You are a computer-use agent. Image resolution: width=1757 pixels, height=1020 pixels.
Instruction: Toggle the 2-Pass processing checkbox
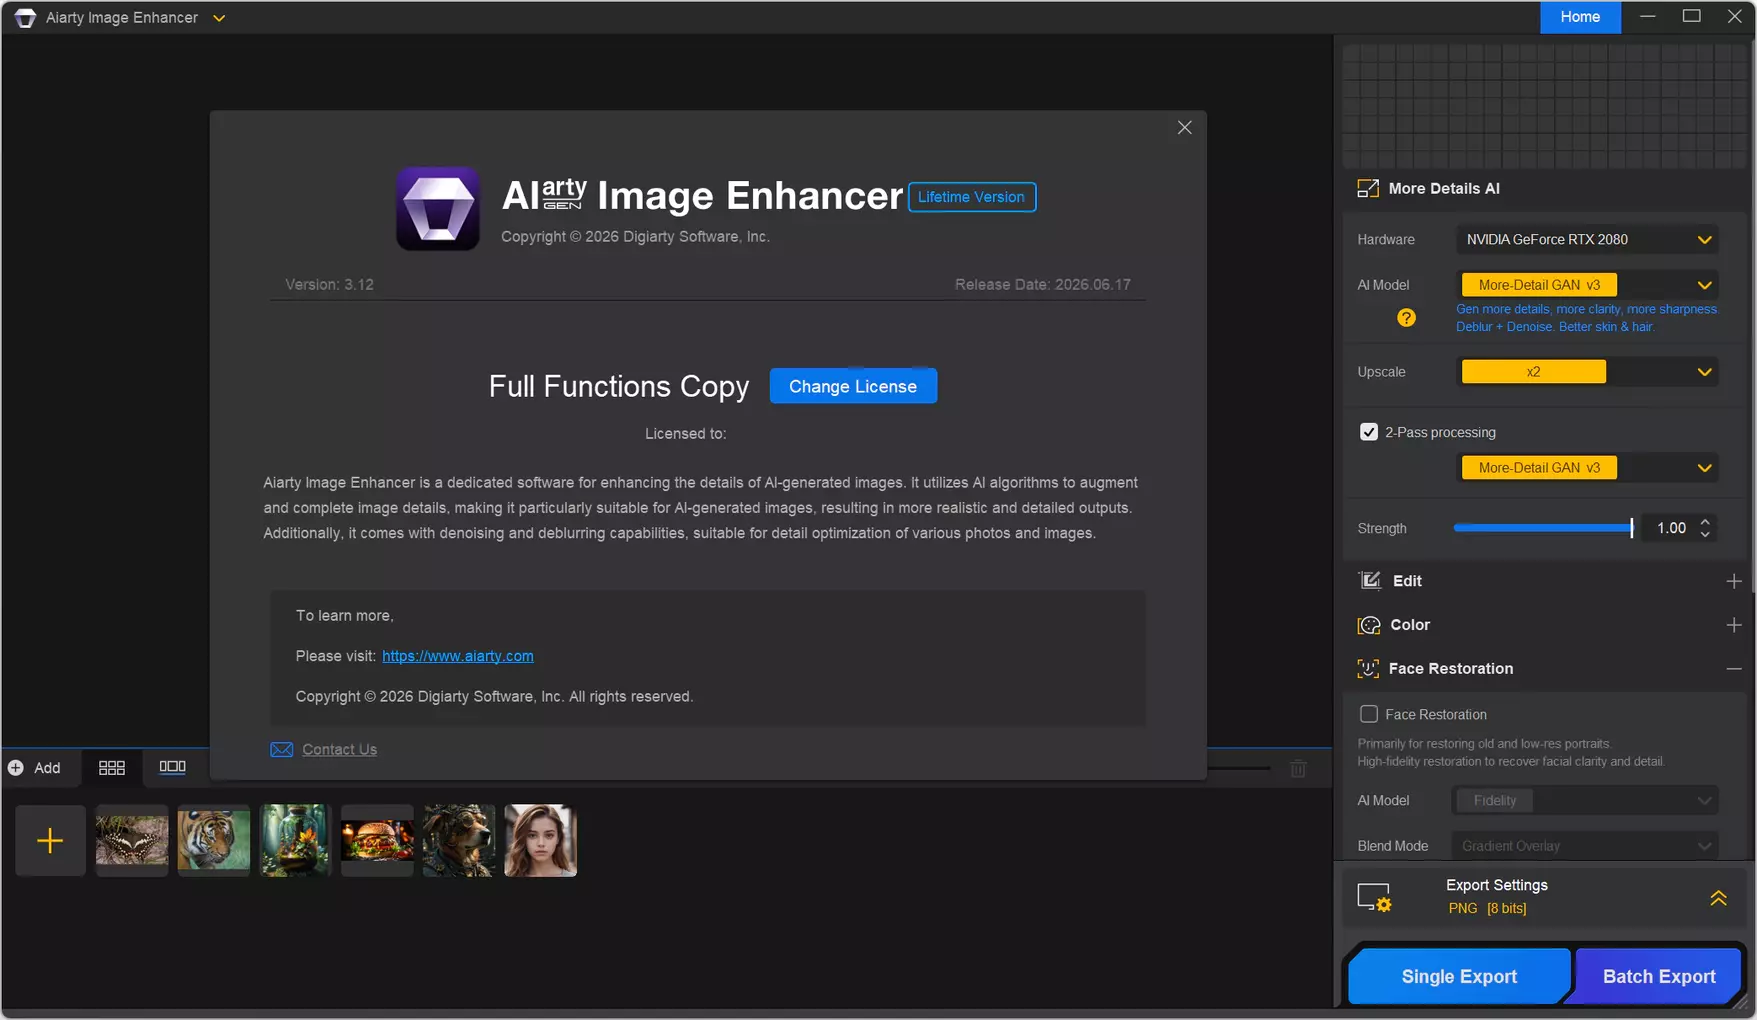pyautogui.click(x=1369, y=432)
